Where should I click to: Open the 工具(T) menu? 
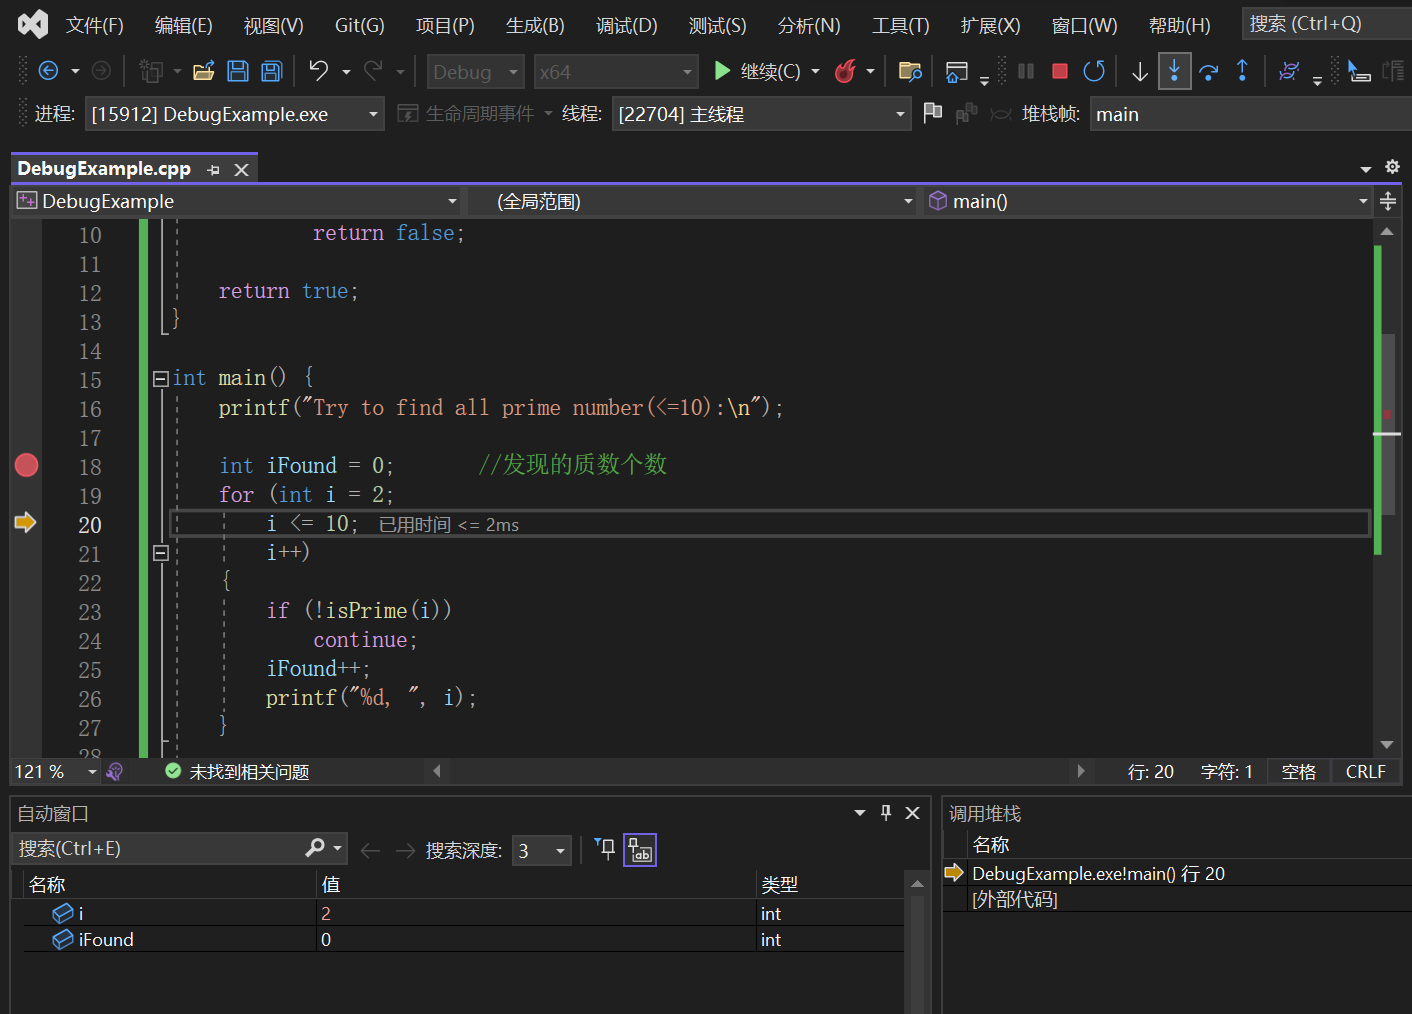pyautogui.click(x=900, y=25)
